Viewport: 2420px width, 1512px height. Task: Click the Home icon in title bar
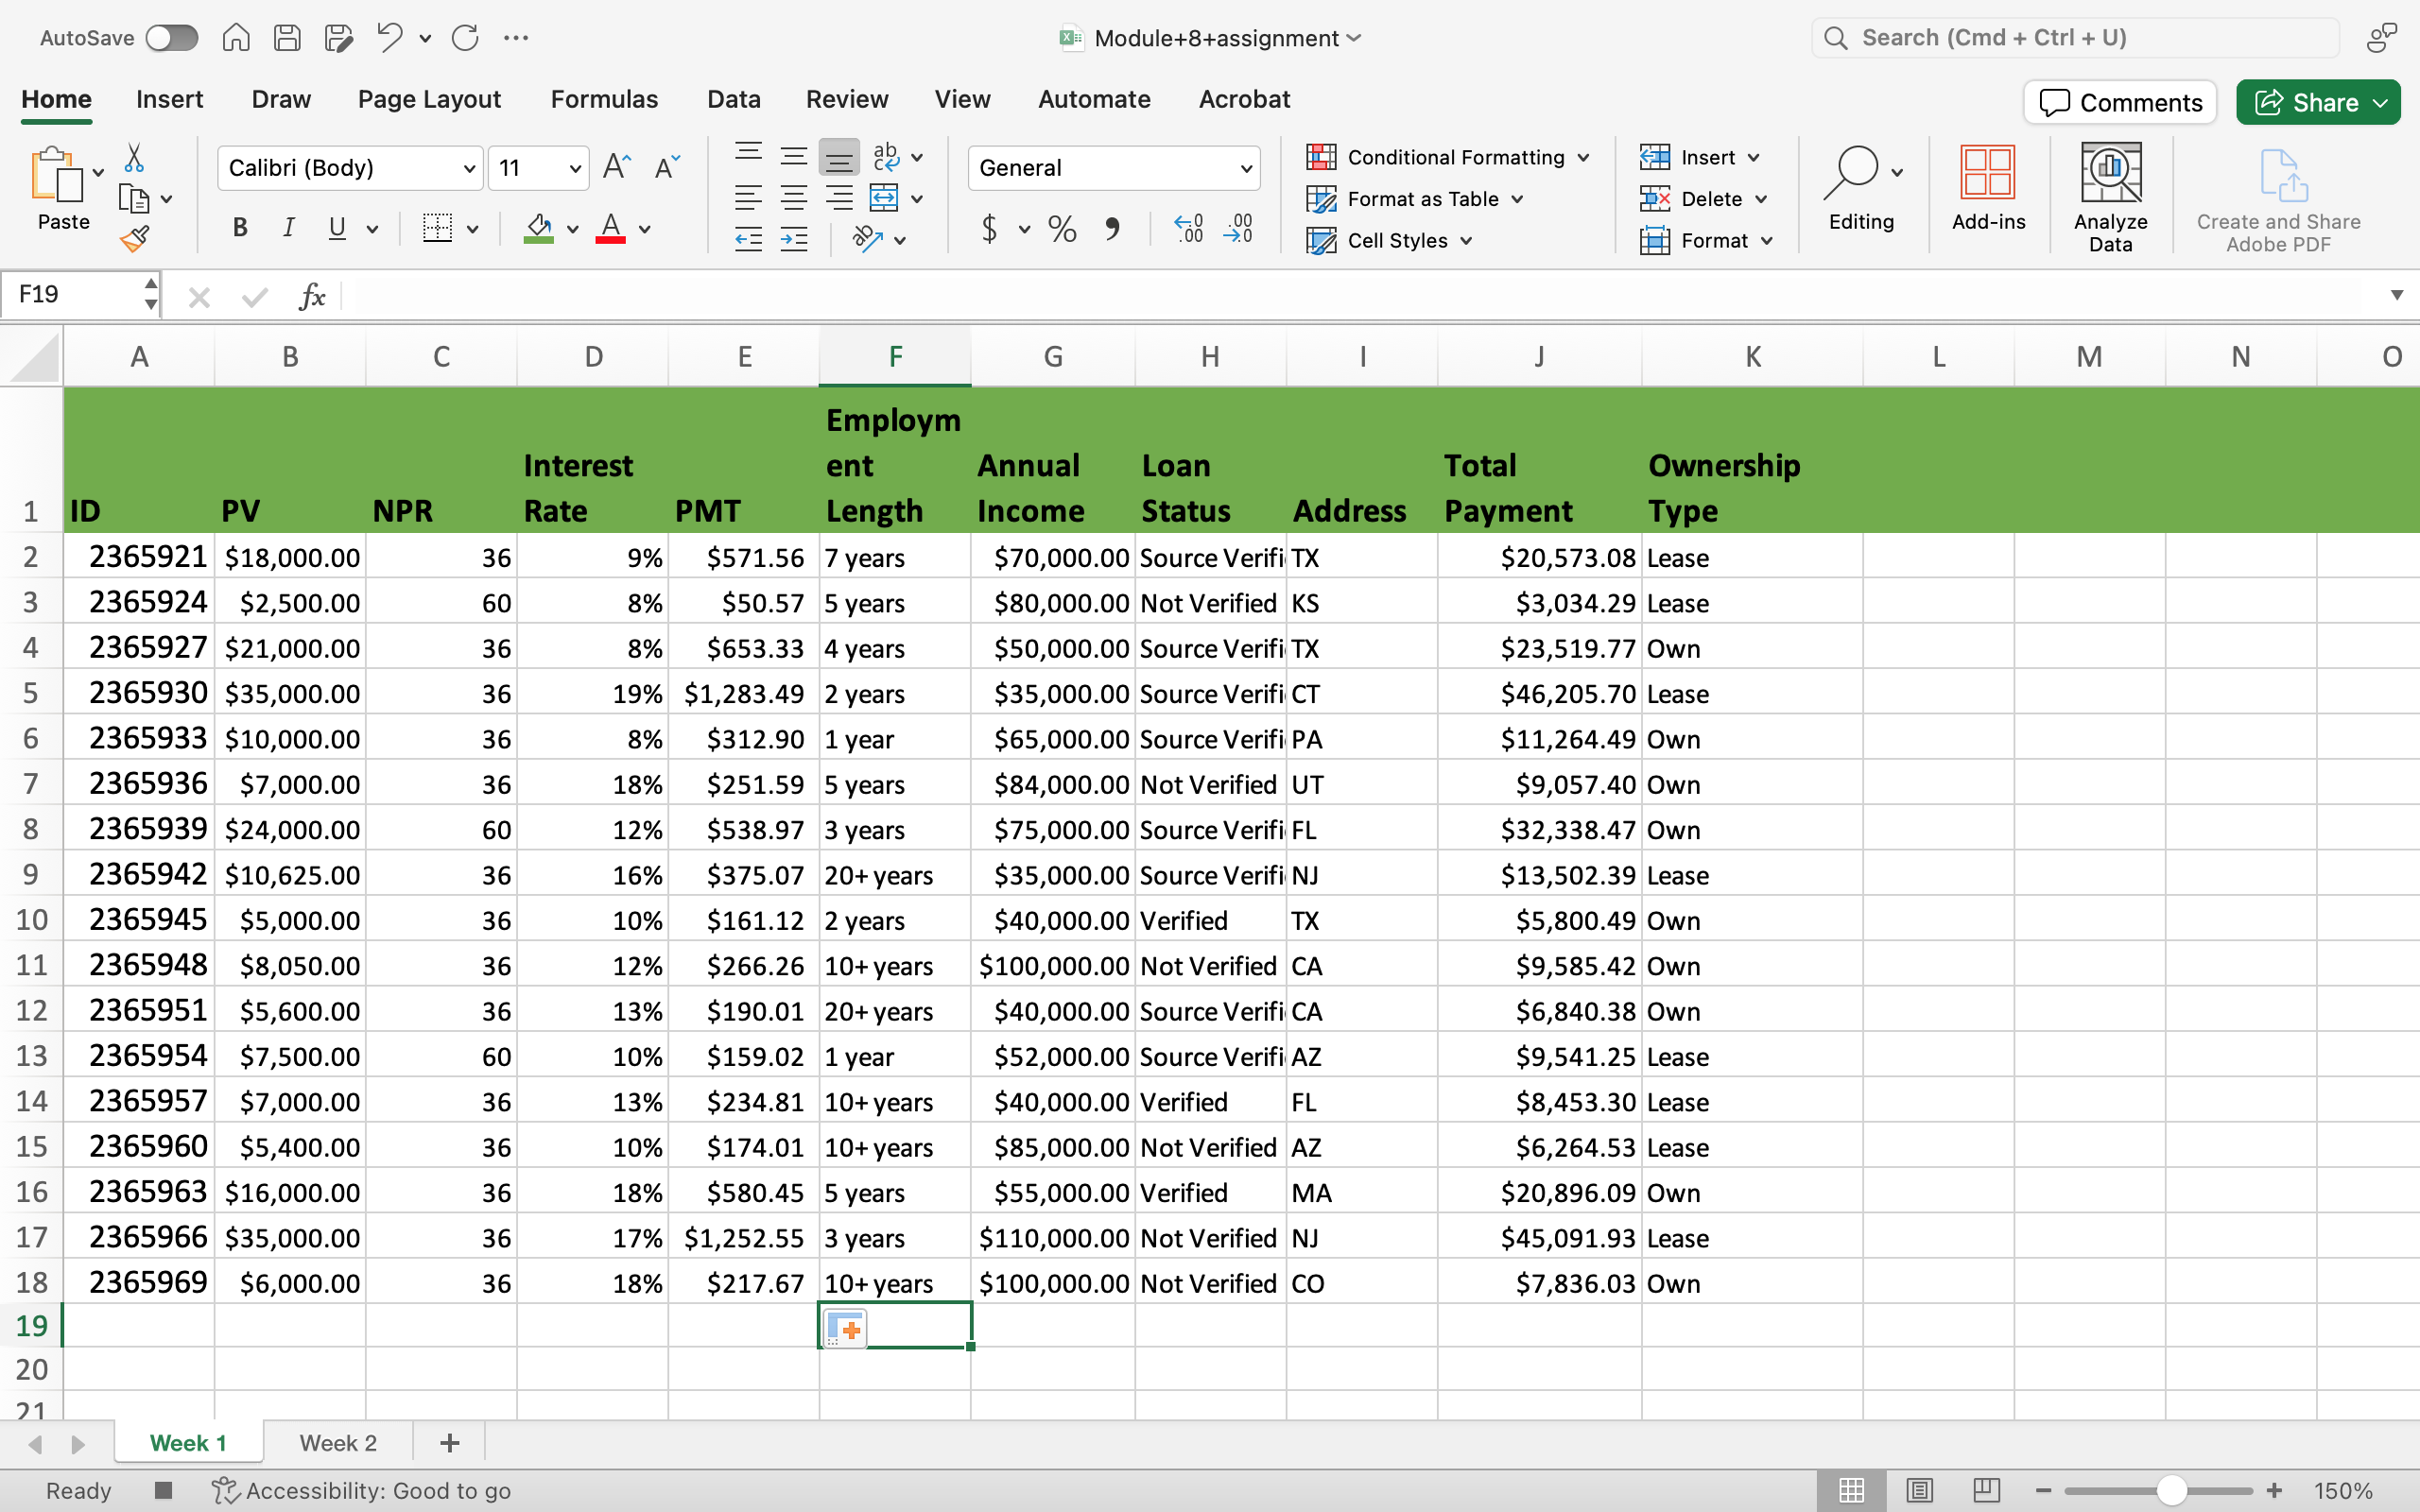(236, 38)
